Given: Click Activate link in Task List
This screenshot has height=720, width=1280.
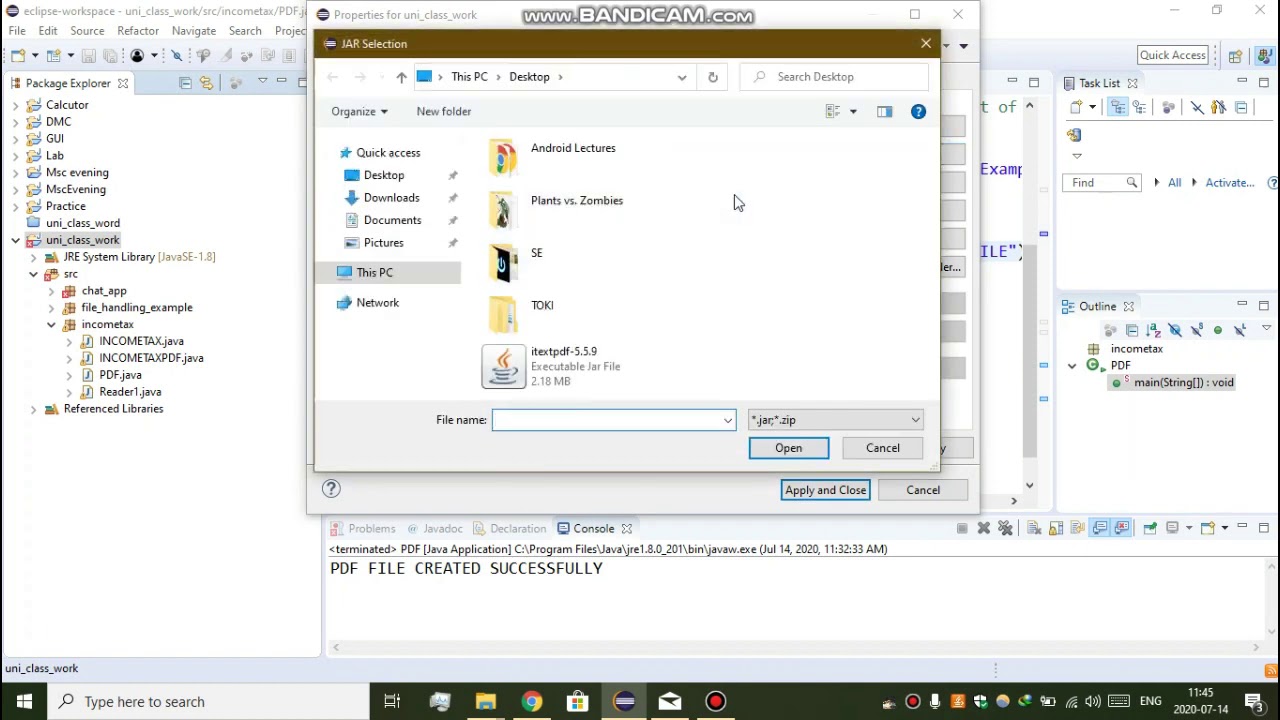Looking at the screenshot, I should [1229, 183].
